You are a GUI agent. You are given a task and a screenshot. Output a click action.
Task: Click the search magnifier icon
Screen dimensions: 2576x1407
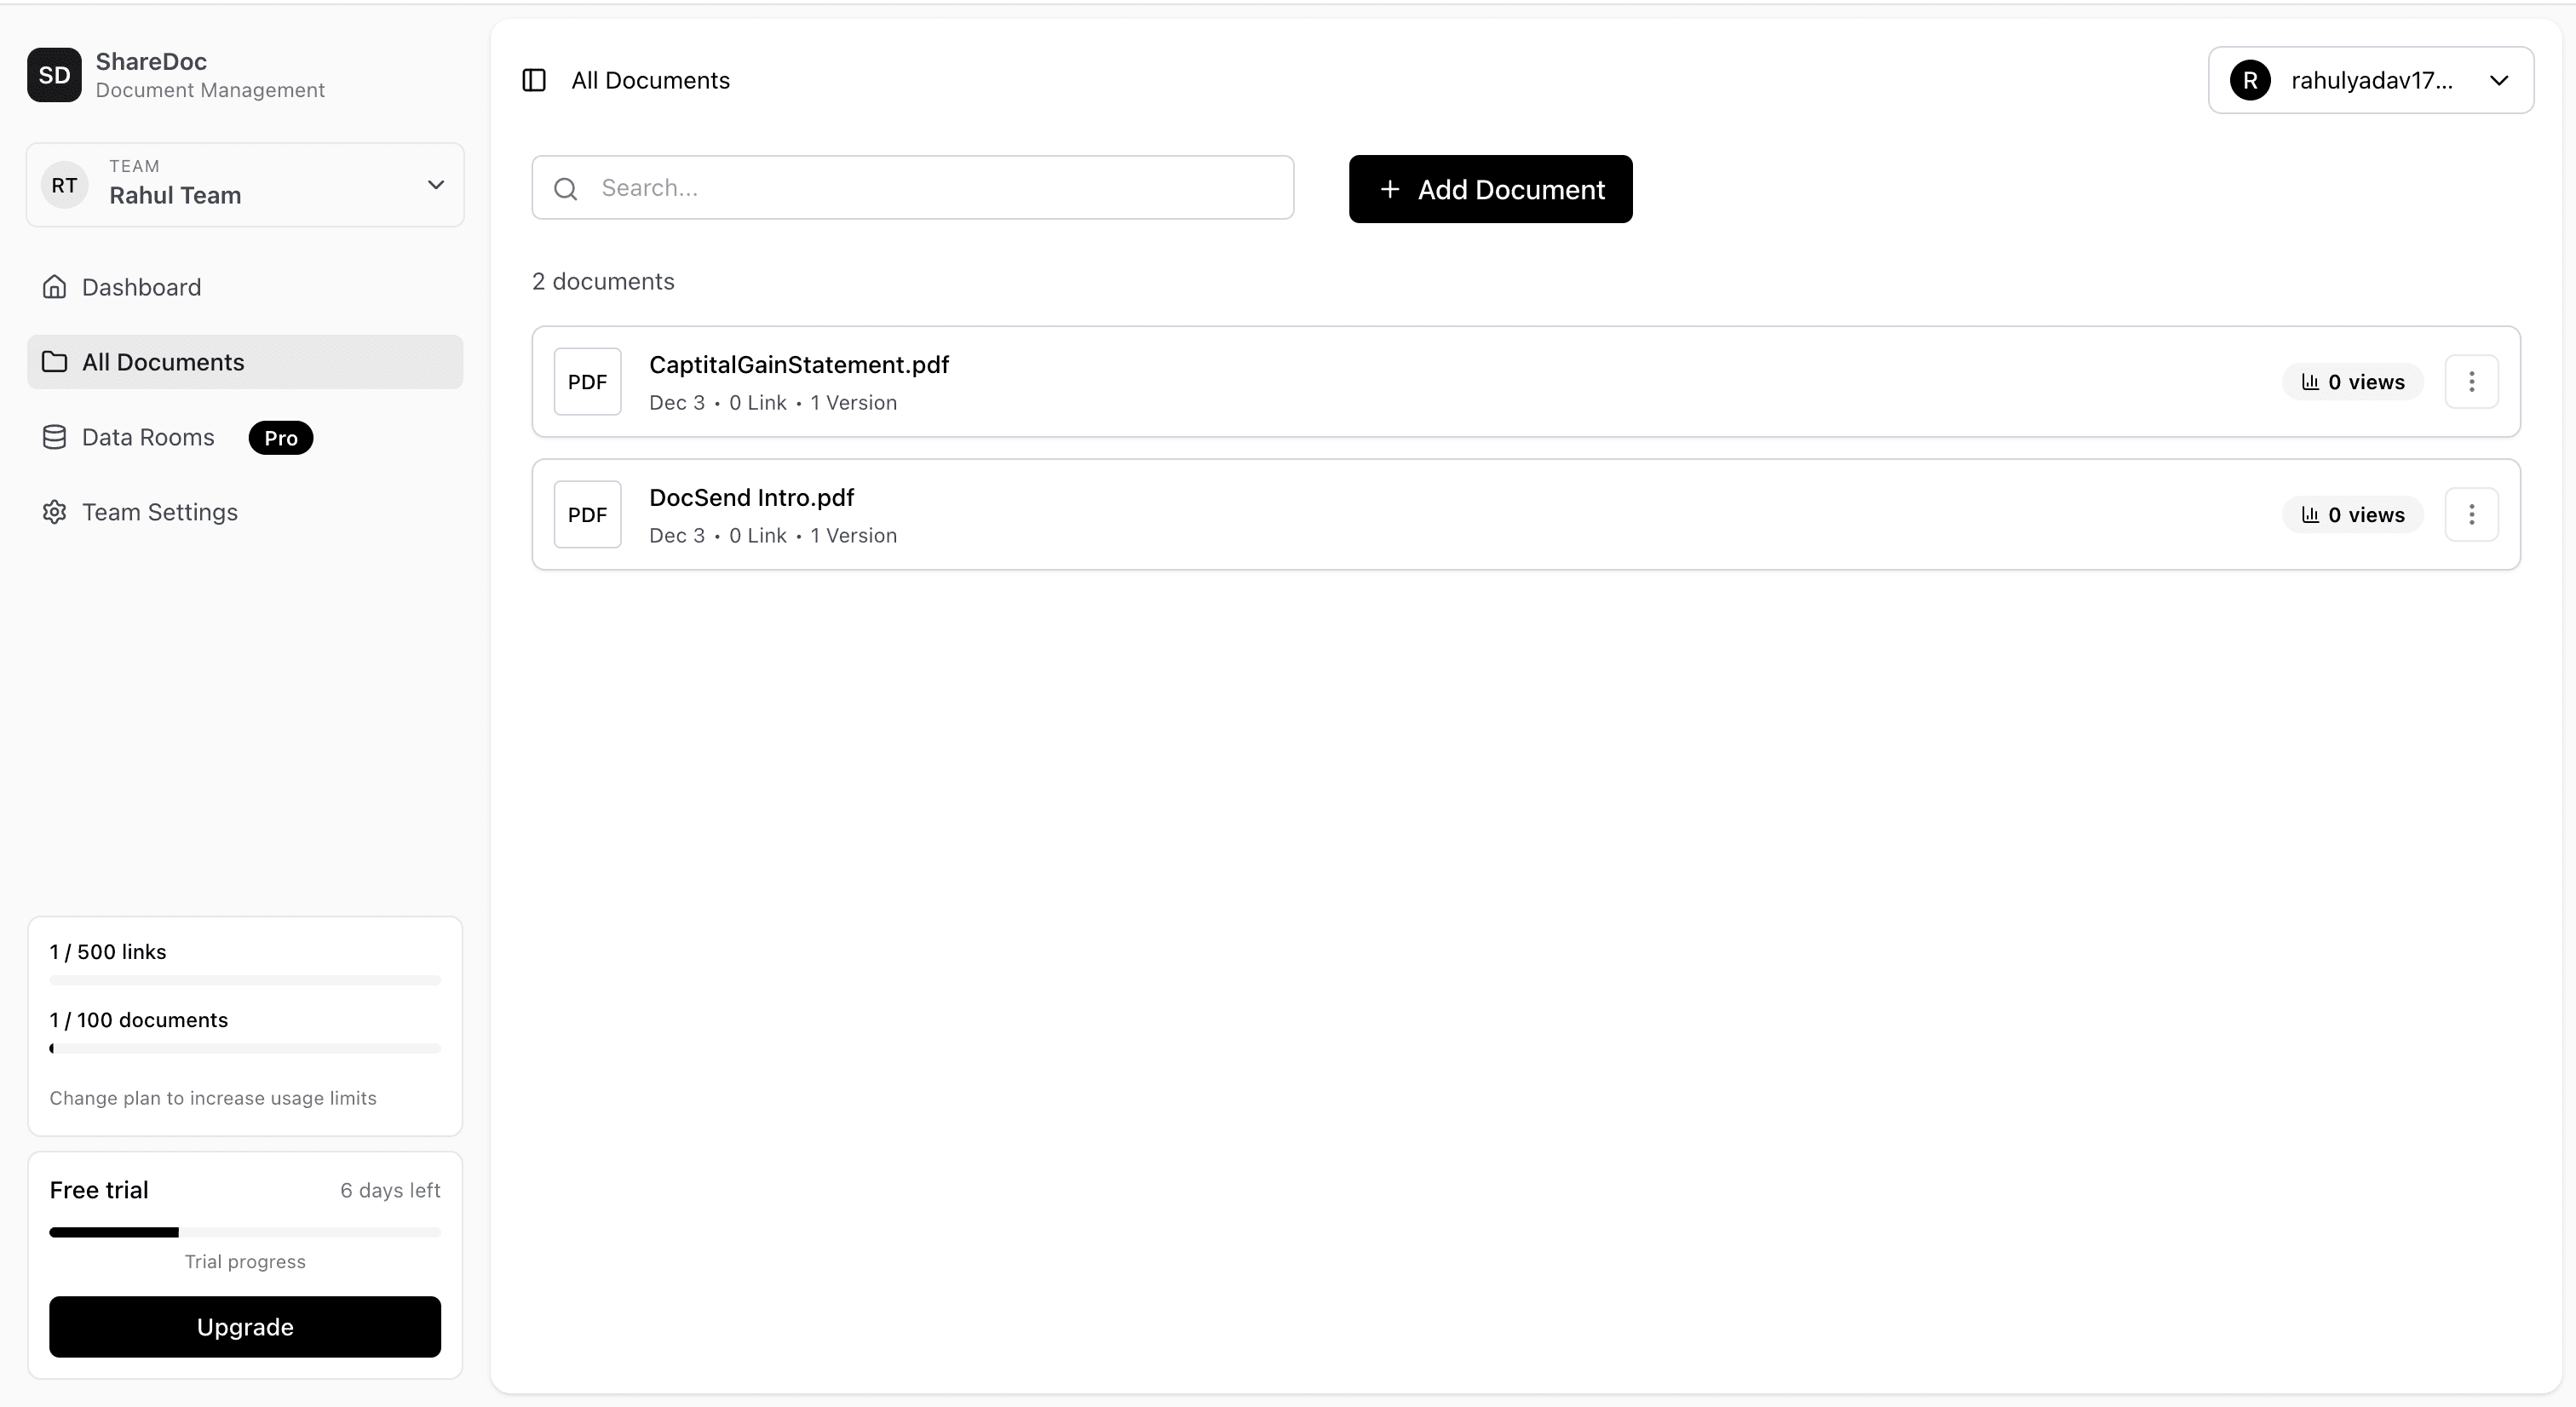566,188
